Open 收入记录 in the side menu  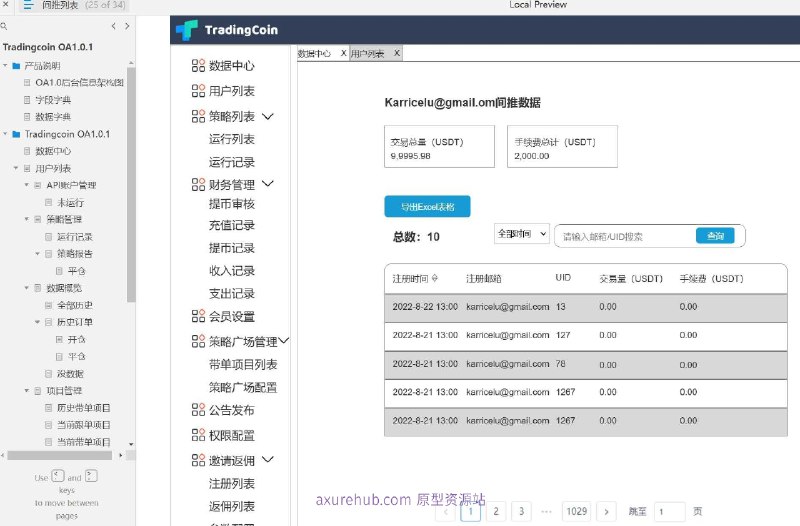[232, 270]
